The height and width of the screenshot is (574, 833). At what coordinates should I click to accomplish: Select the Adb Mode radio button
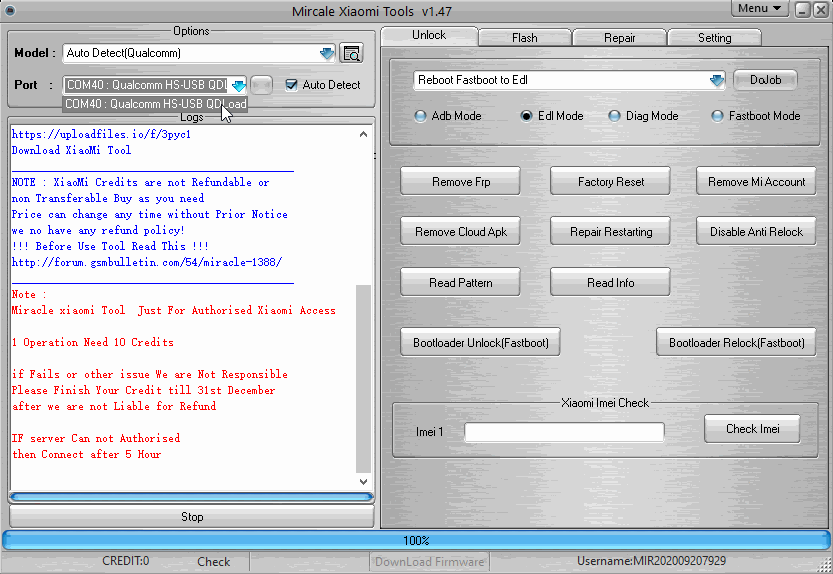pyautogui.click(x=420, y=116)
